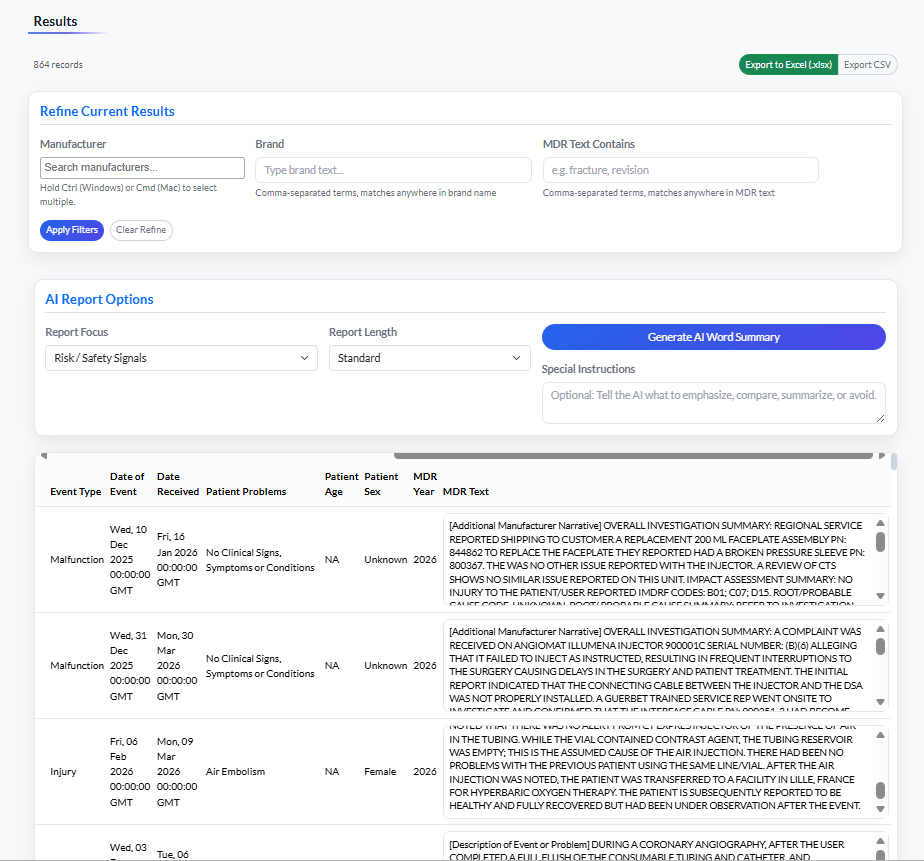Click the table horizontal scroll right arrow
924x861 pixels.
coord(882,456)
